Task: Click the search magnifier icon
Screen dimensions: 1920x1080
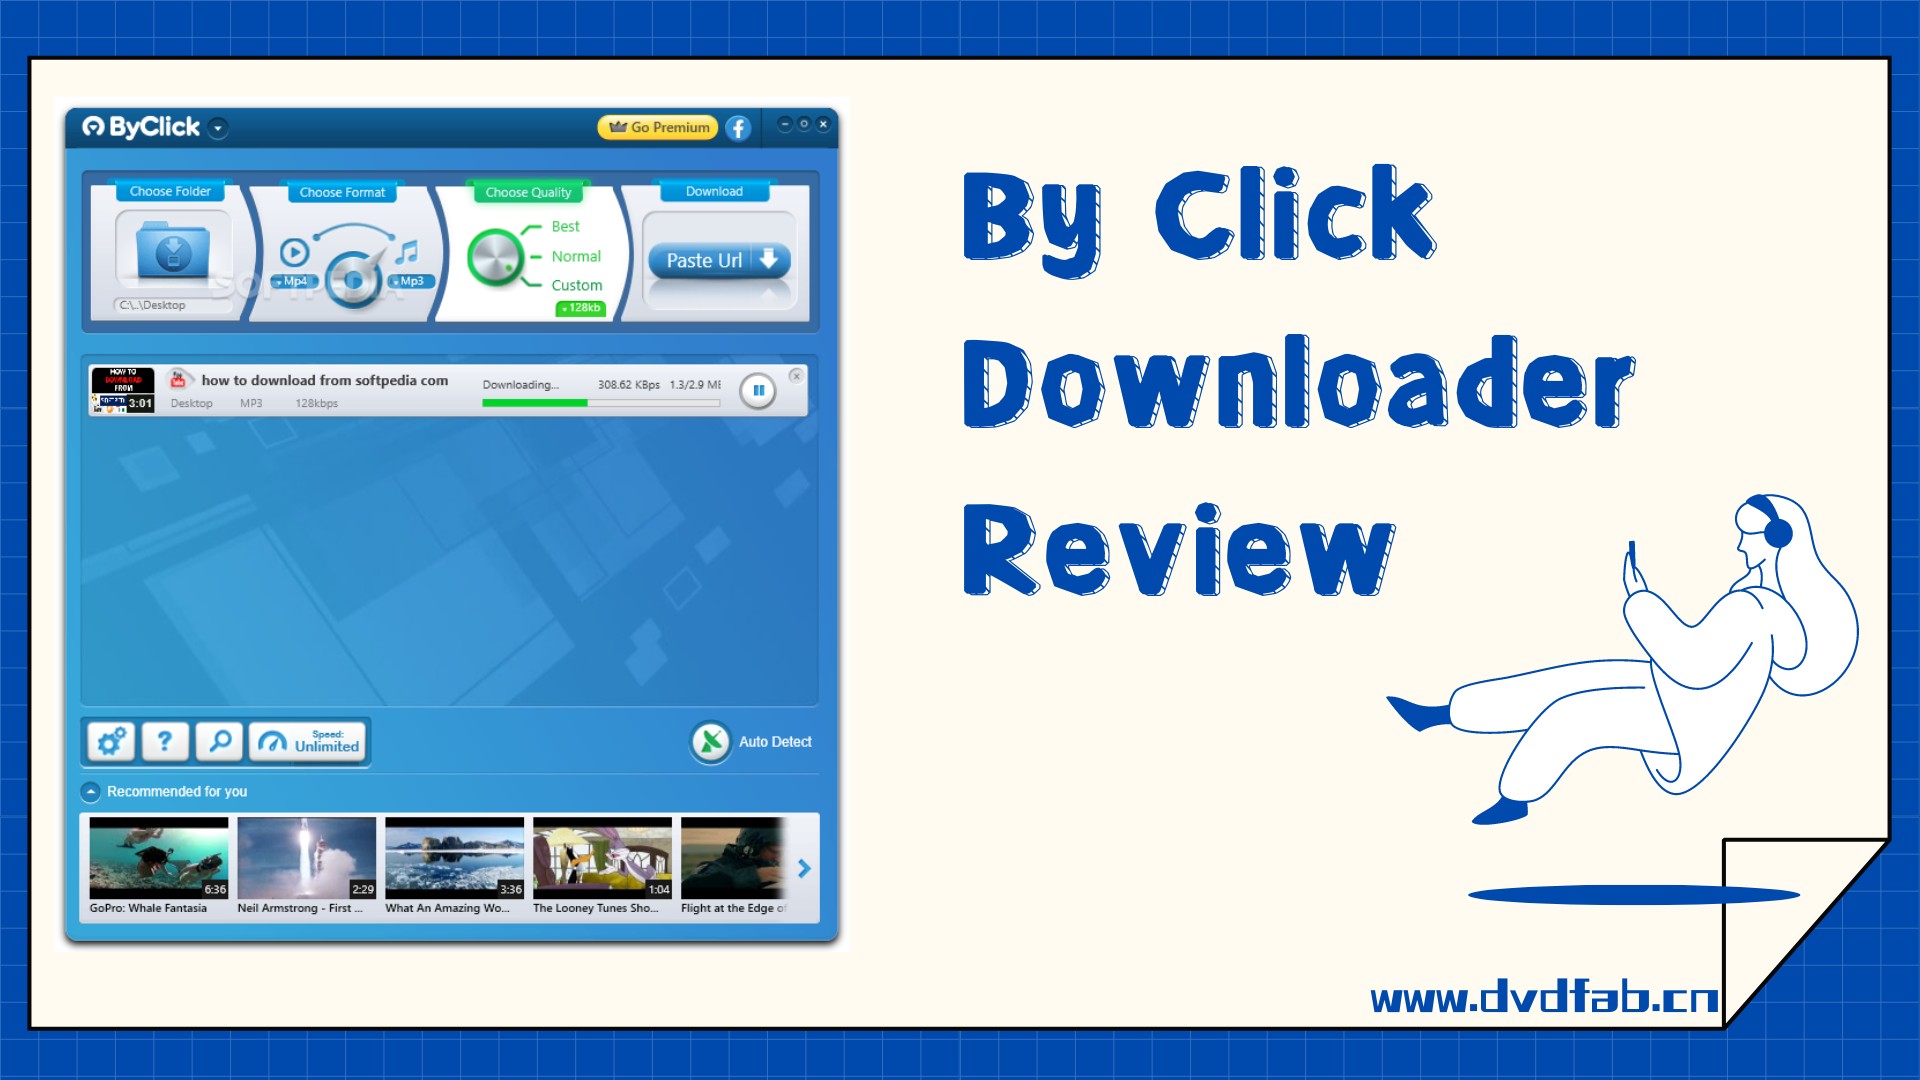Action: pos(218,742)
